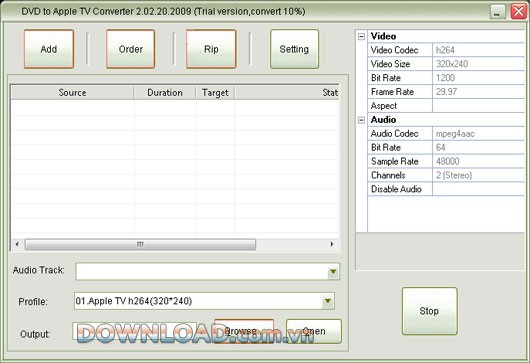Click the Aspect property label
The width and height of the screenshot is (530, 363).
384,106
